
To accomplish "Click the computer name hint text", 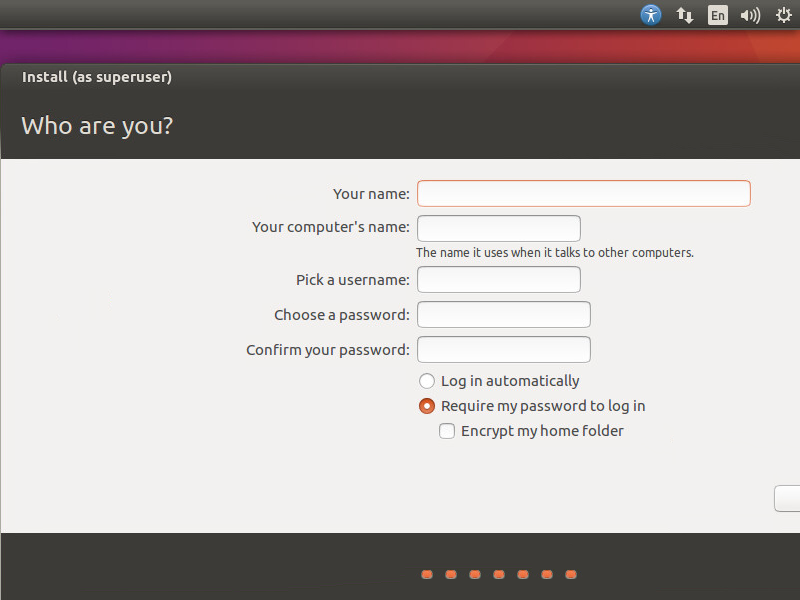I will pos(554,253).
